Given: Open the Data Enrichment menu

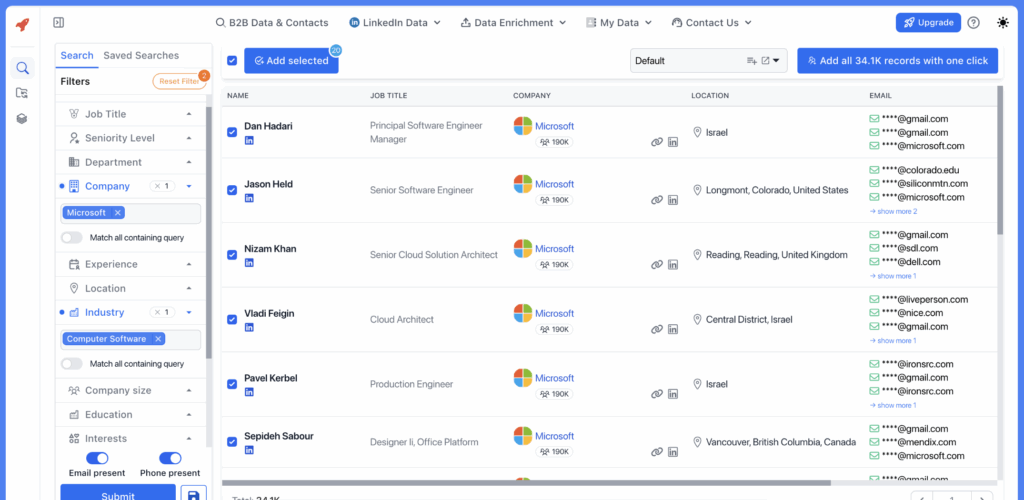Looking at the screenshot, I should tap(513, 22).
